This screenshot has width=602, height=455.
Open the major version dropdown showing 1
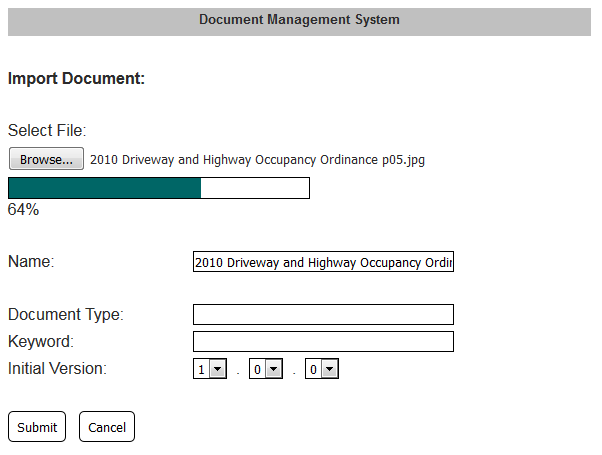[210, 369]
